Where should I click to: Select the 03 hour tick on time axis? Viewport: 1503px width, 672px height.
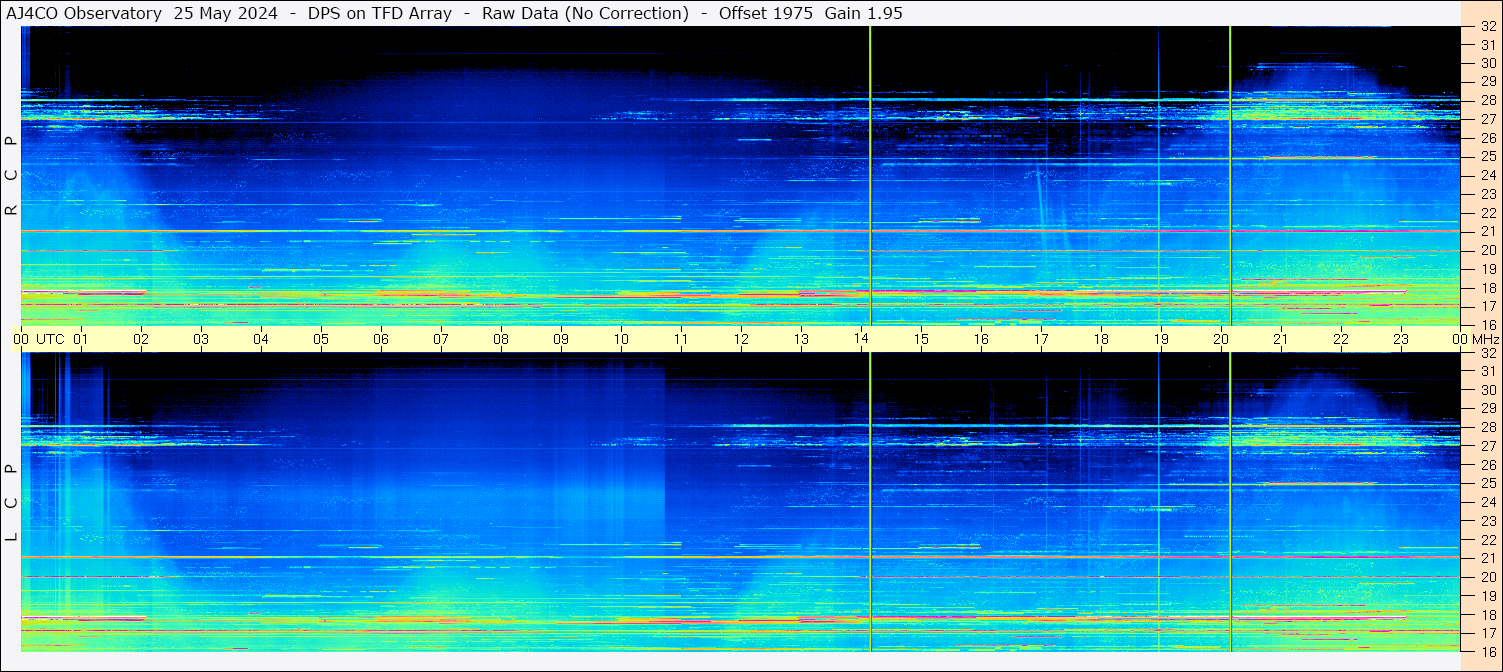click(201, 339)
